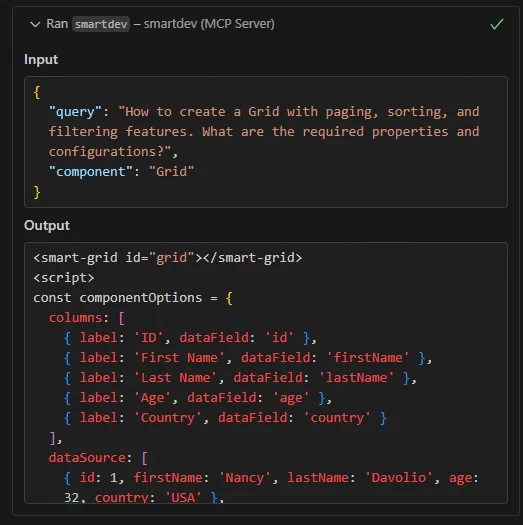Click the opening yellow brace in Input
The width and height of the screenshot is (523, 525).
click(x=37, y=92)
